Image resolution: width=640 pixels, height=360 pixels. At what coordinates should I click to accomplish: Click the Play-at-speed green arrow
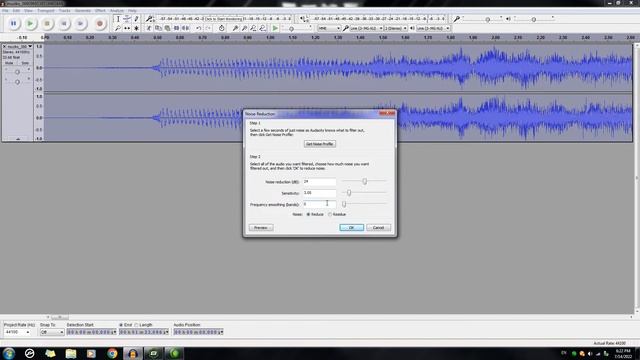275,28
